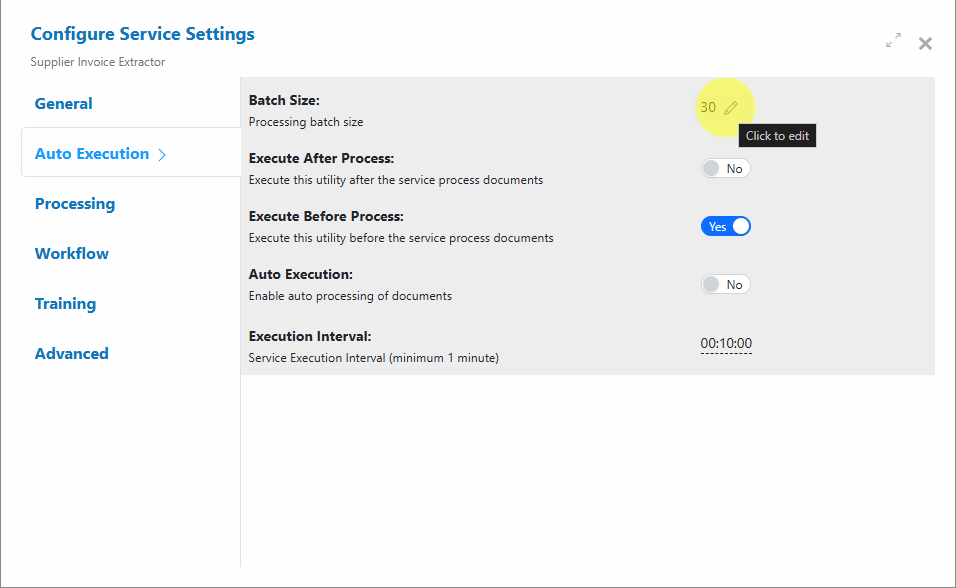Go to the Training tab
The width and height of the screenshot is (956, 588).
click(x=65, y=304)
